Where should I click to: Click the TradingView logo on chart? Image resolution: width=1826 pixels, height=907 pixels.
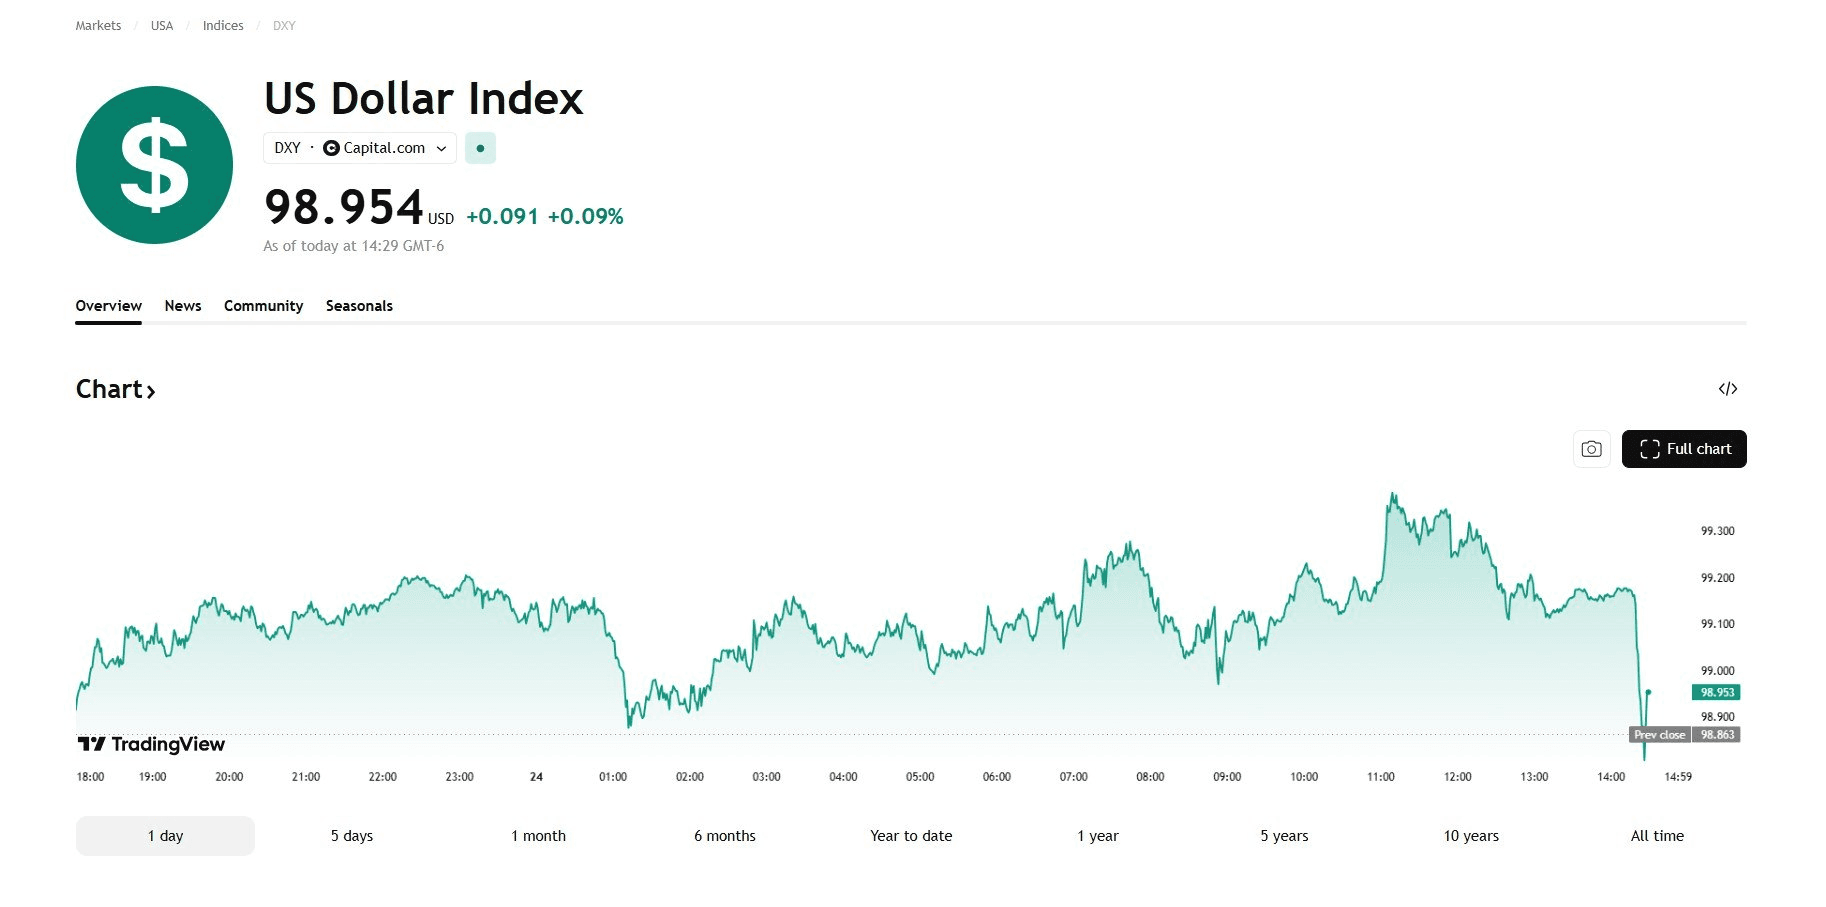(151, 744)
